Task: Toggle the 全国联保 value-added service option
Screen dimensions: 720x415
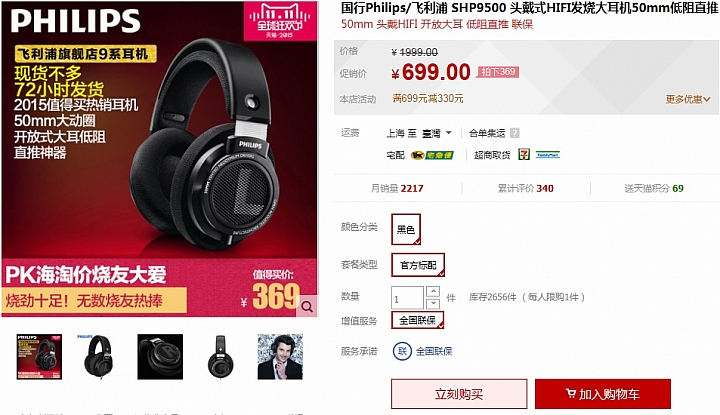Action: click(x=417, y=320)
